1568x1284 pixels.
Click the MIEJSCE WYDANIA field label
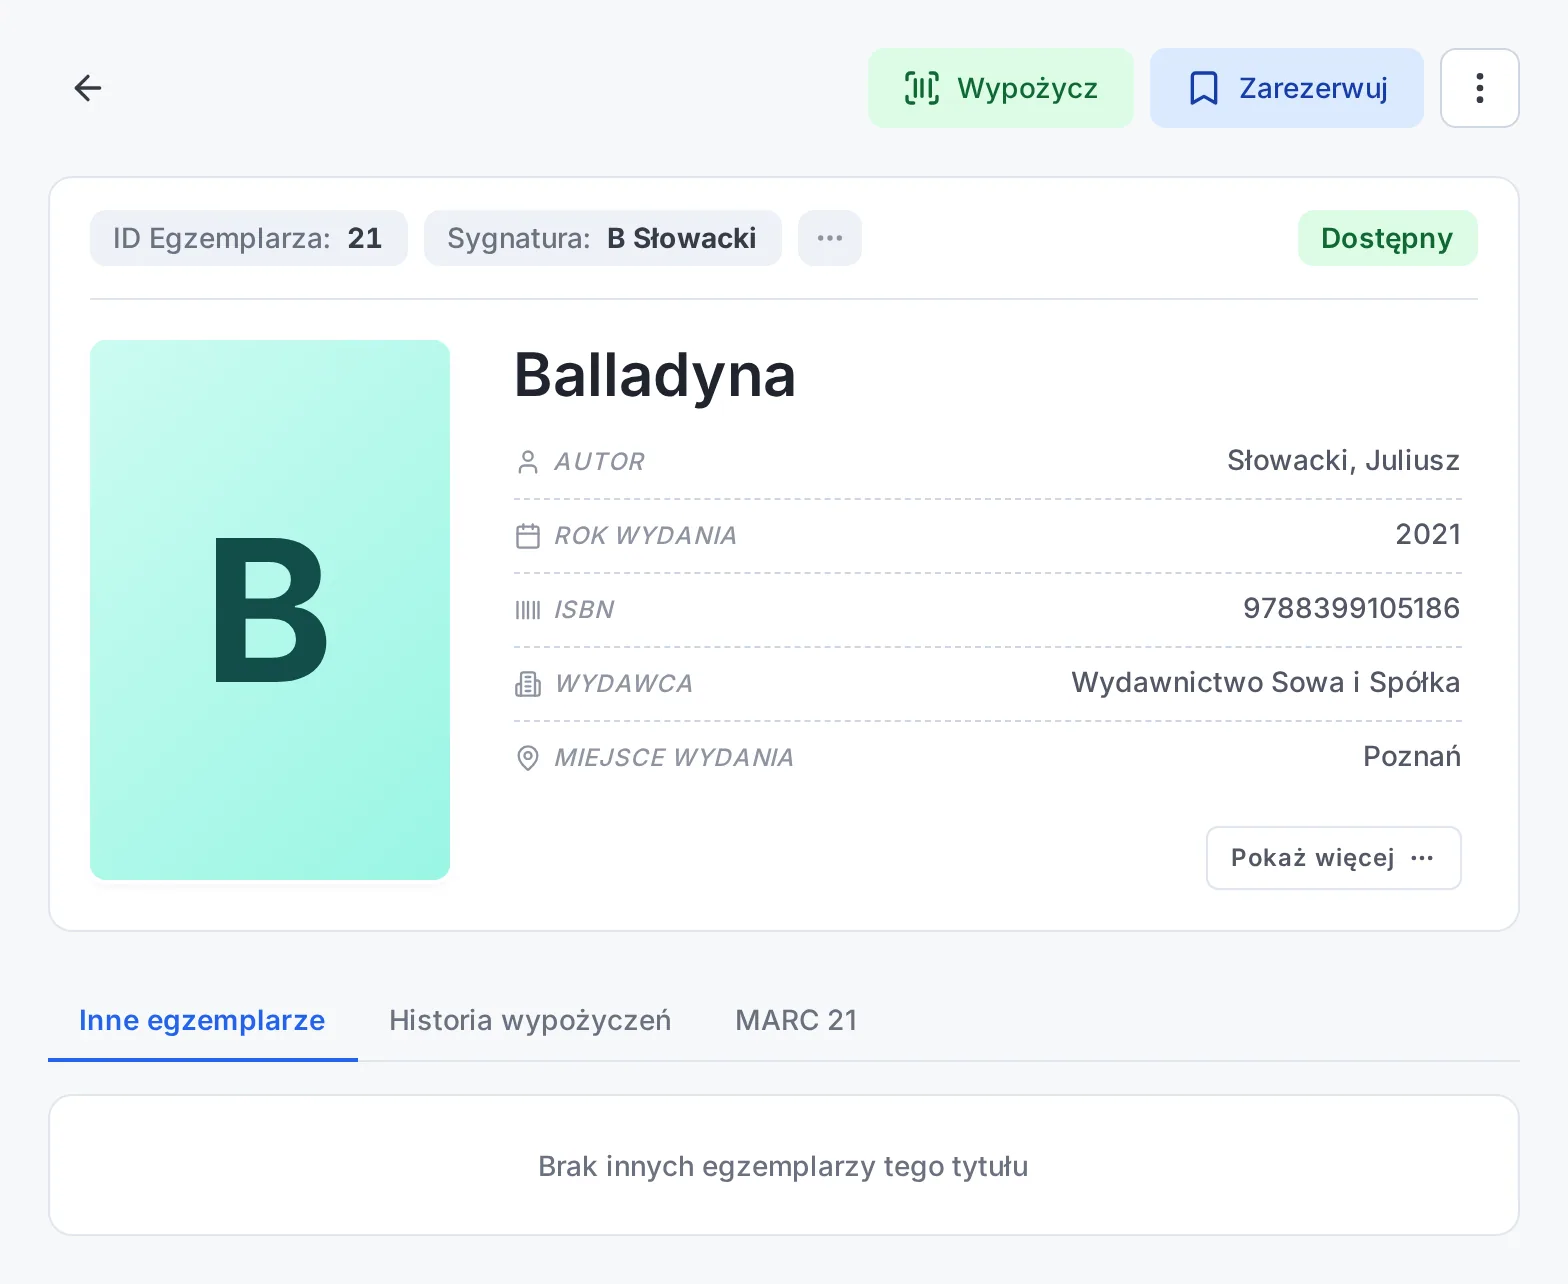click(674, 757)
